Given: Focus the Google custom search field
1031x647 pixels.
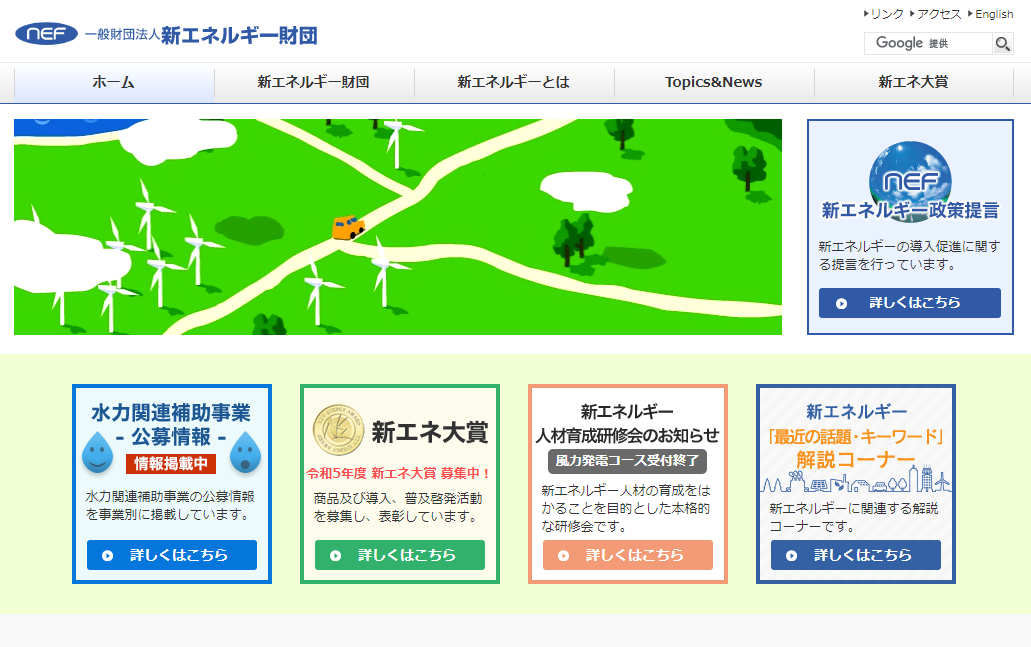Looking at the screenshot, I should 928,43.
